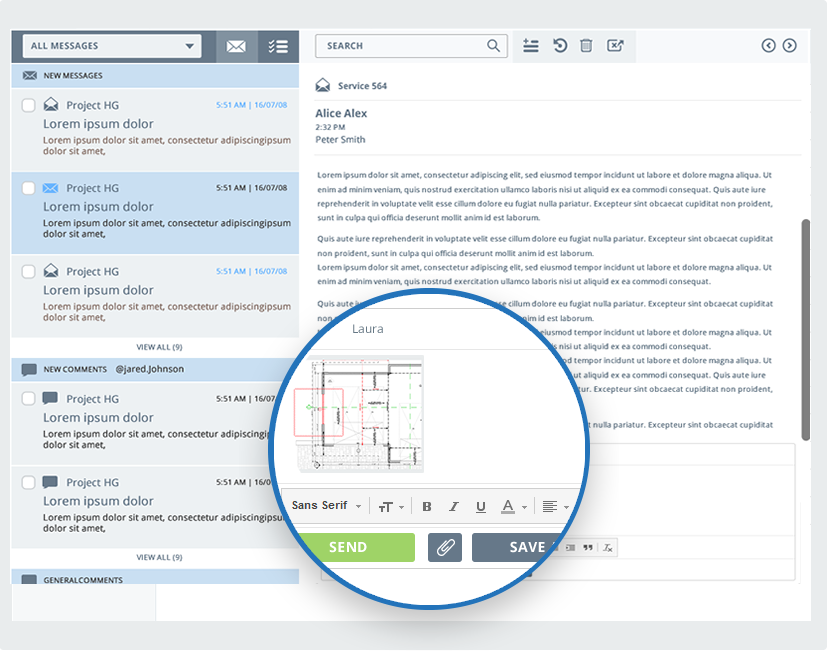
Task: Check the first Project HG message checkbox
Action: tap(28, 105)
